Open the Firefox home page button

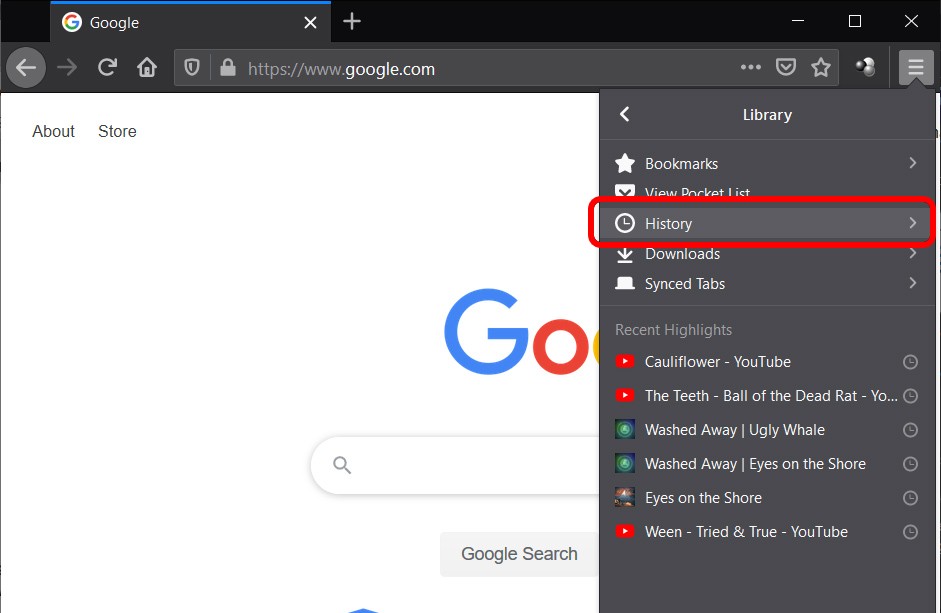147,67
